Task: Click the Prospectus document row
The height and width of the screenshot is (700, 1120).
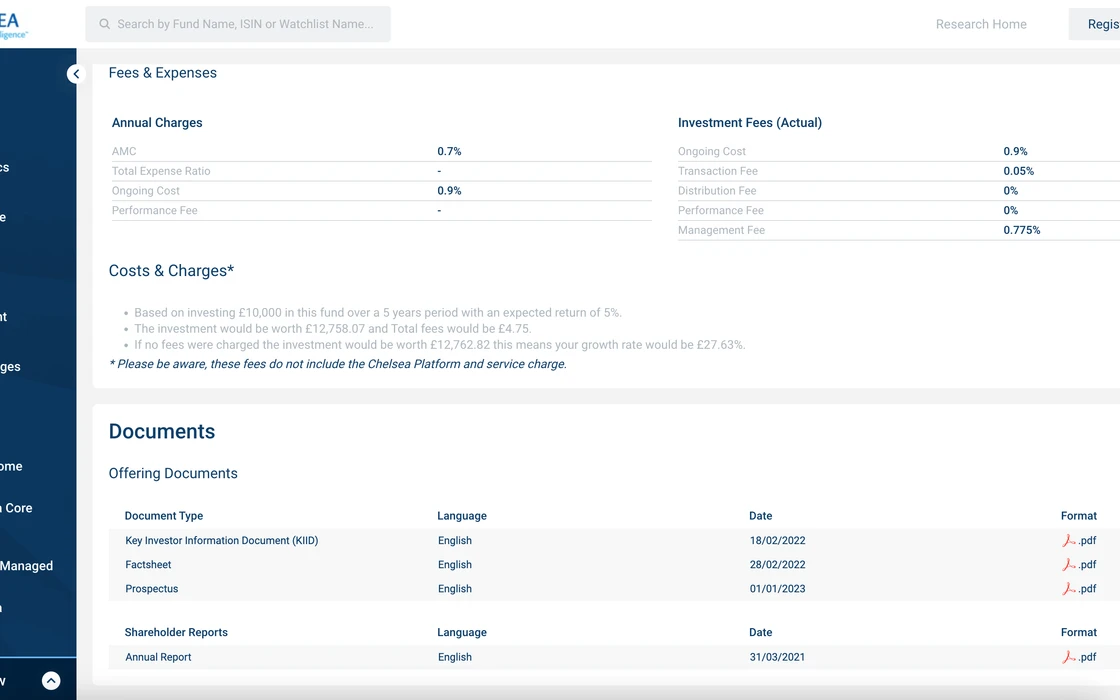Action: [x=614, y=589]
